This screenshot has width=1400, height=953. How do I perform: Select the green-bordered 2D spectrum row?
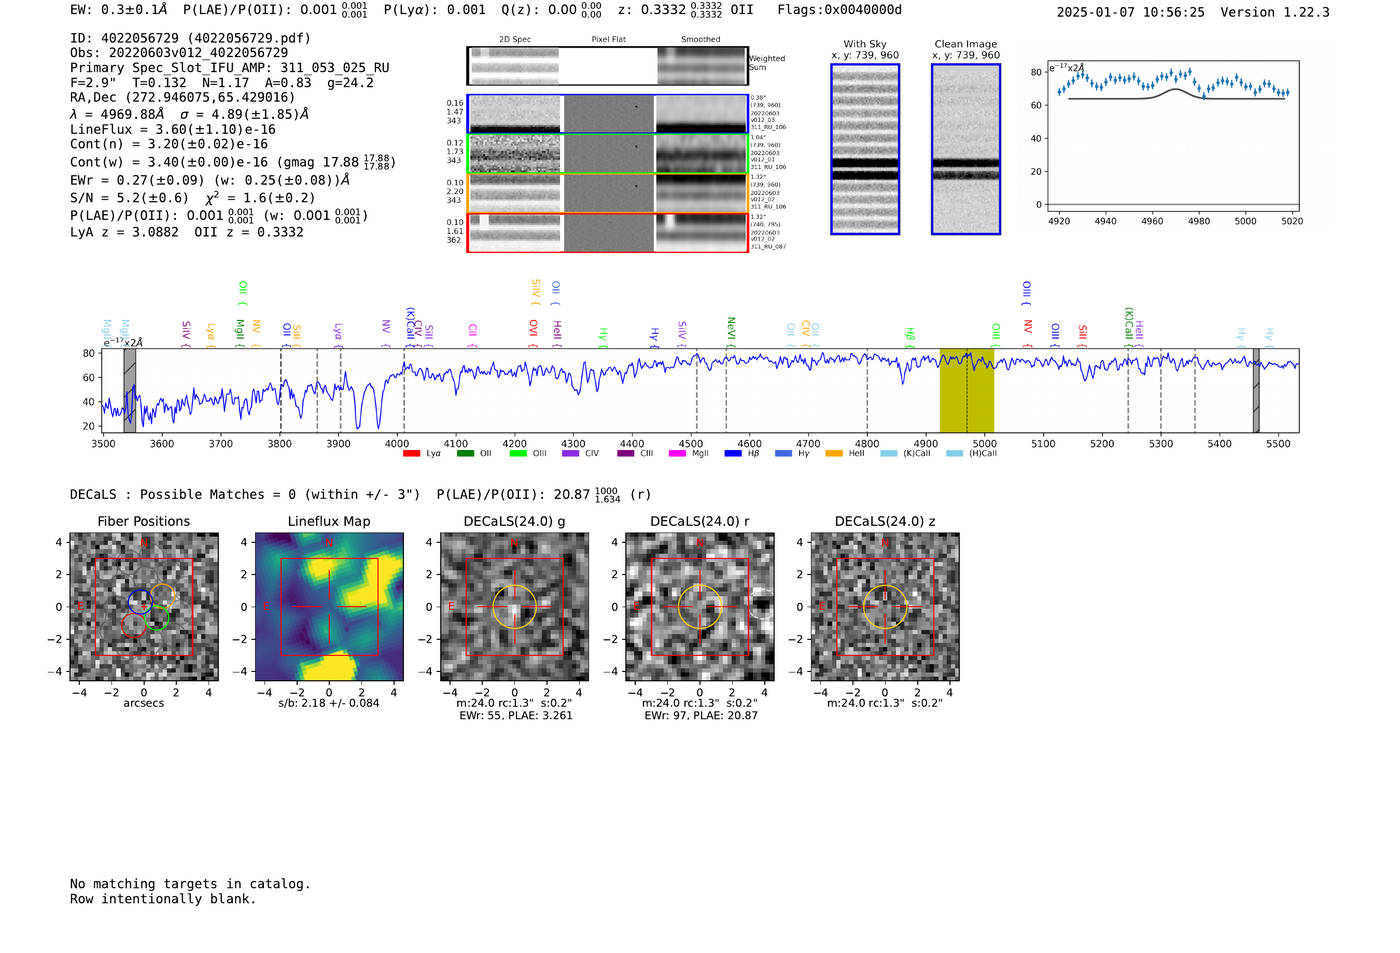608,154
